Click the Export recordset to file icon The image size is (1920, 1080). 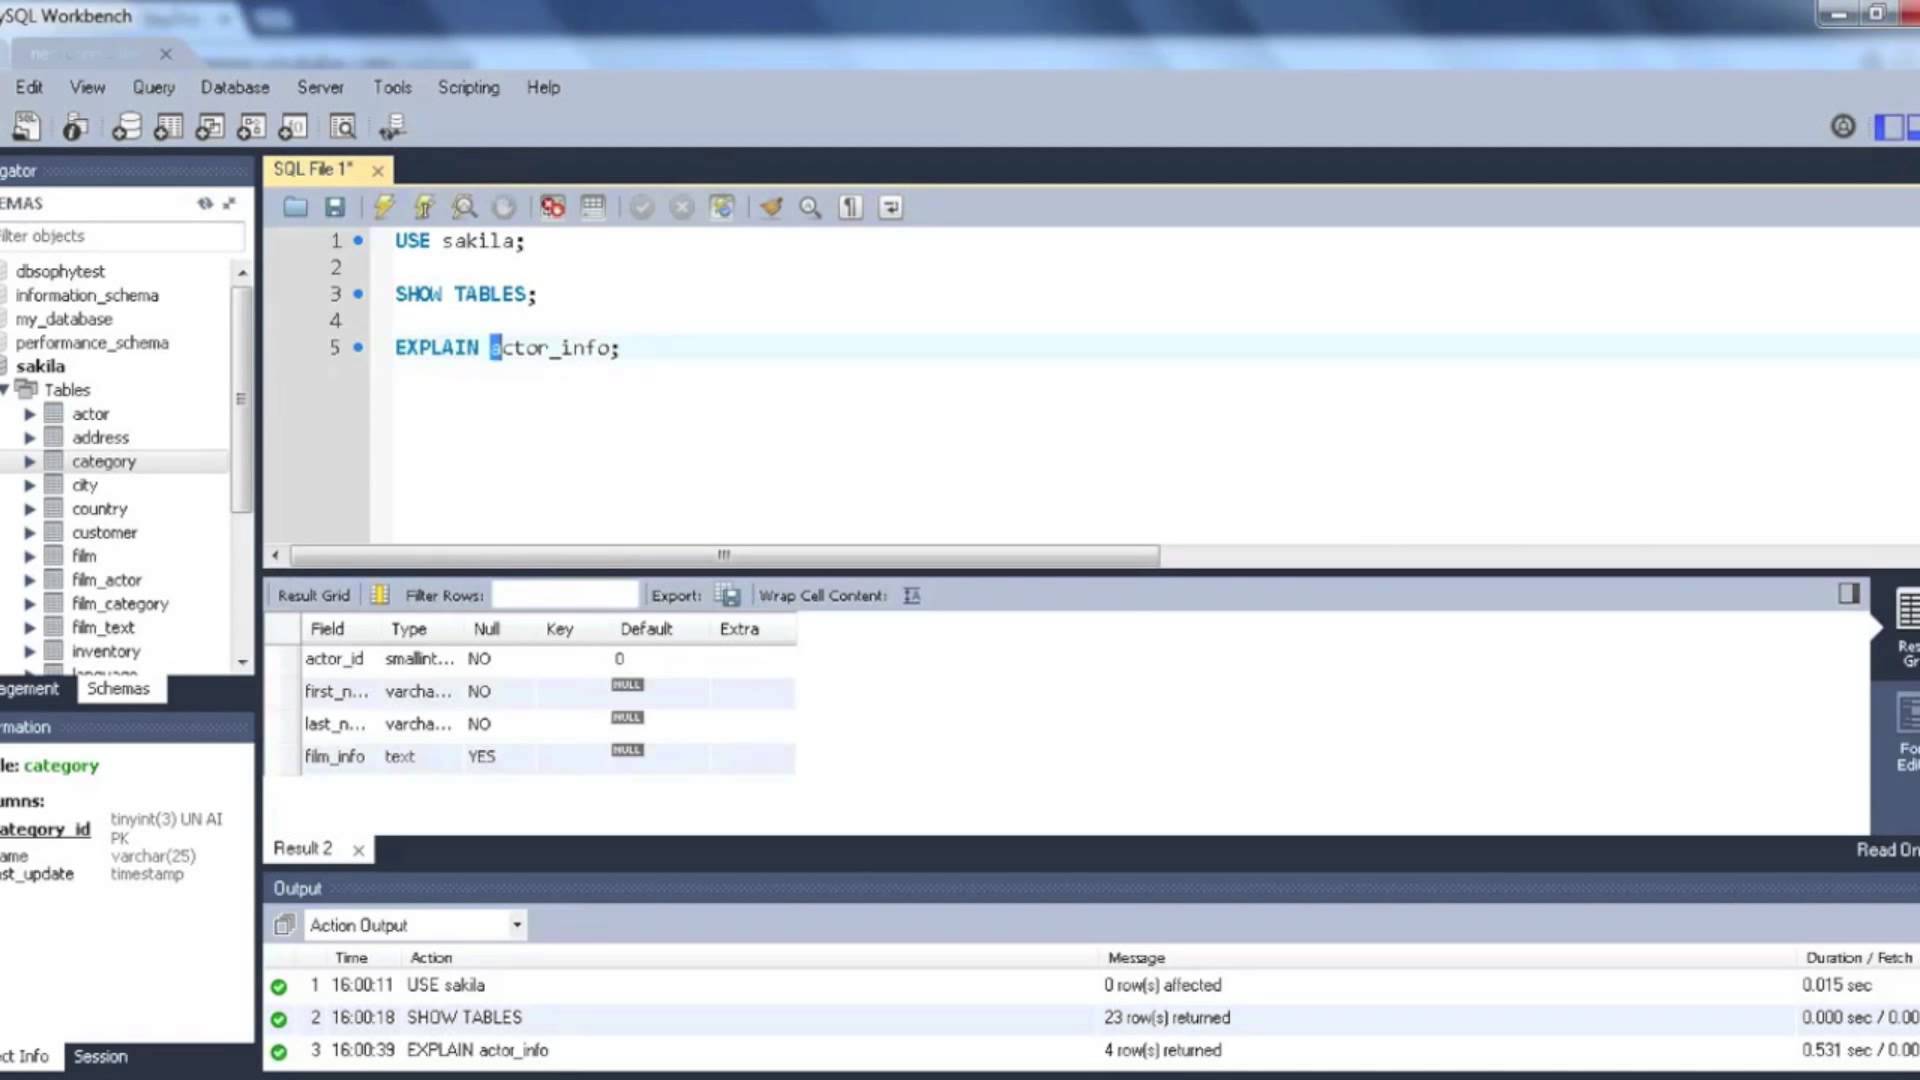coord(728,596)
